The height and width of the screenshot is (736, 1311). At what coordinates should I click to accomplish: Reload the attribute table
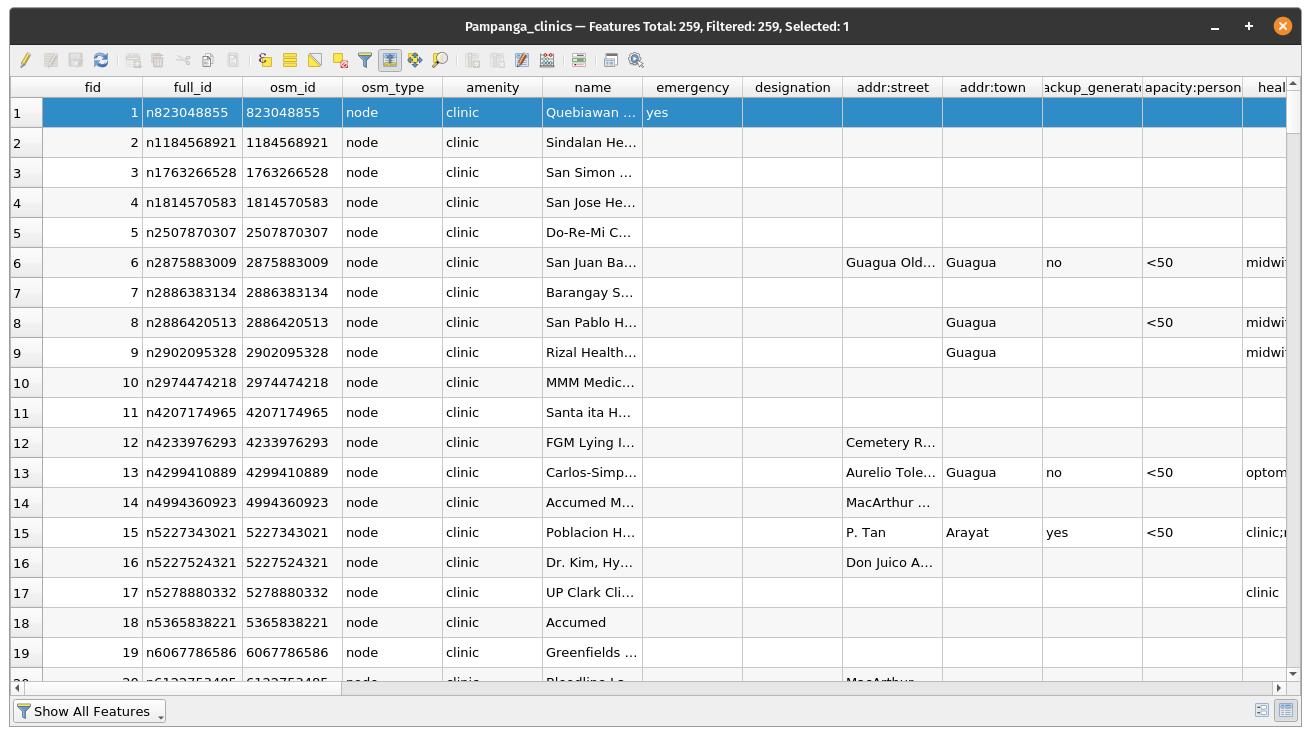[x=101, y=60]
